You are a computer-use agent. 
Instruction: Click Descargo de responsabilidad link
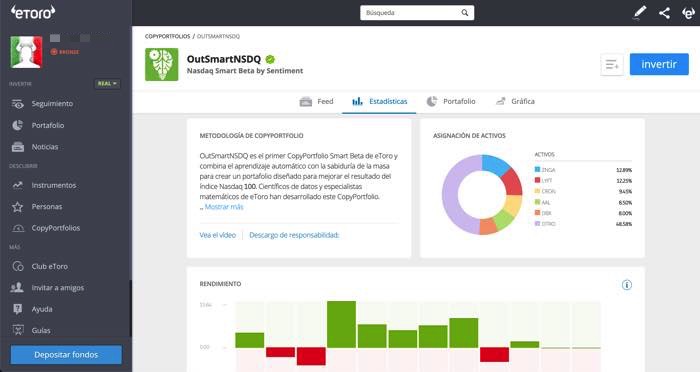tap(294, 235)
